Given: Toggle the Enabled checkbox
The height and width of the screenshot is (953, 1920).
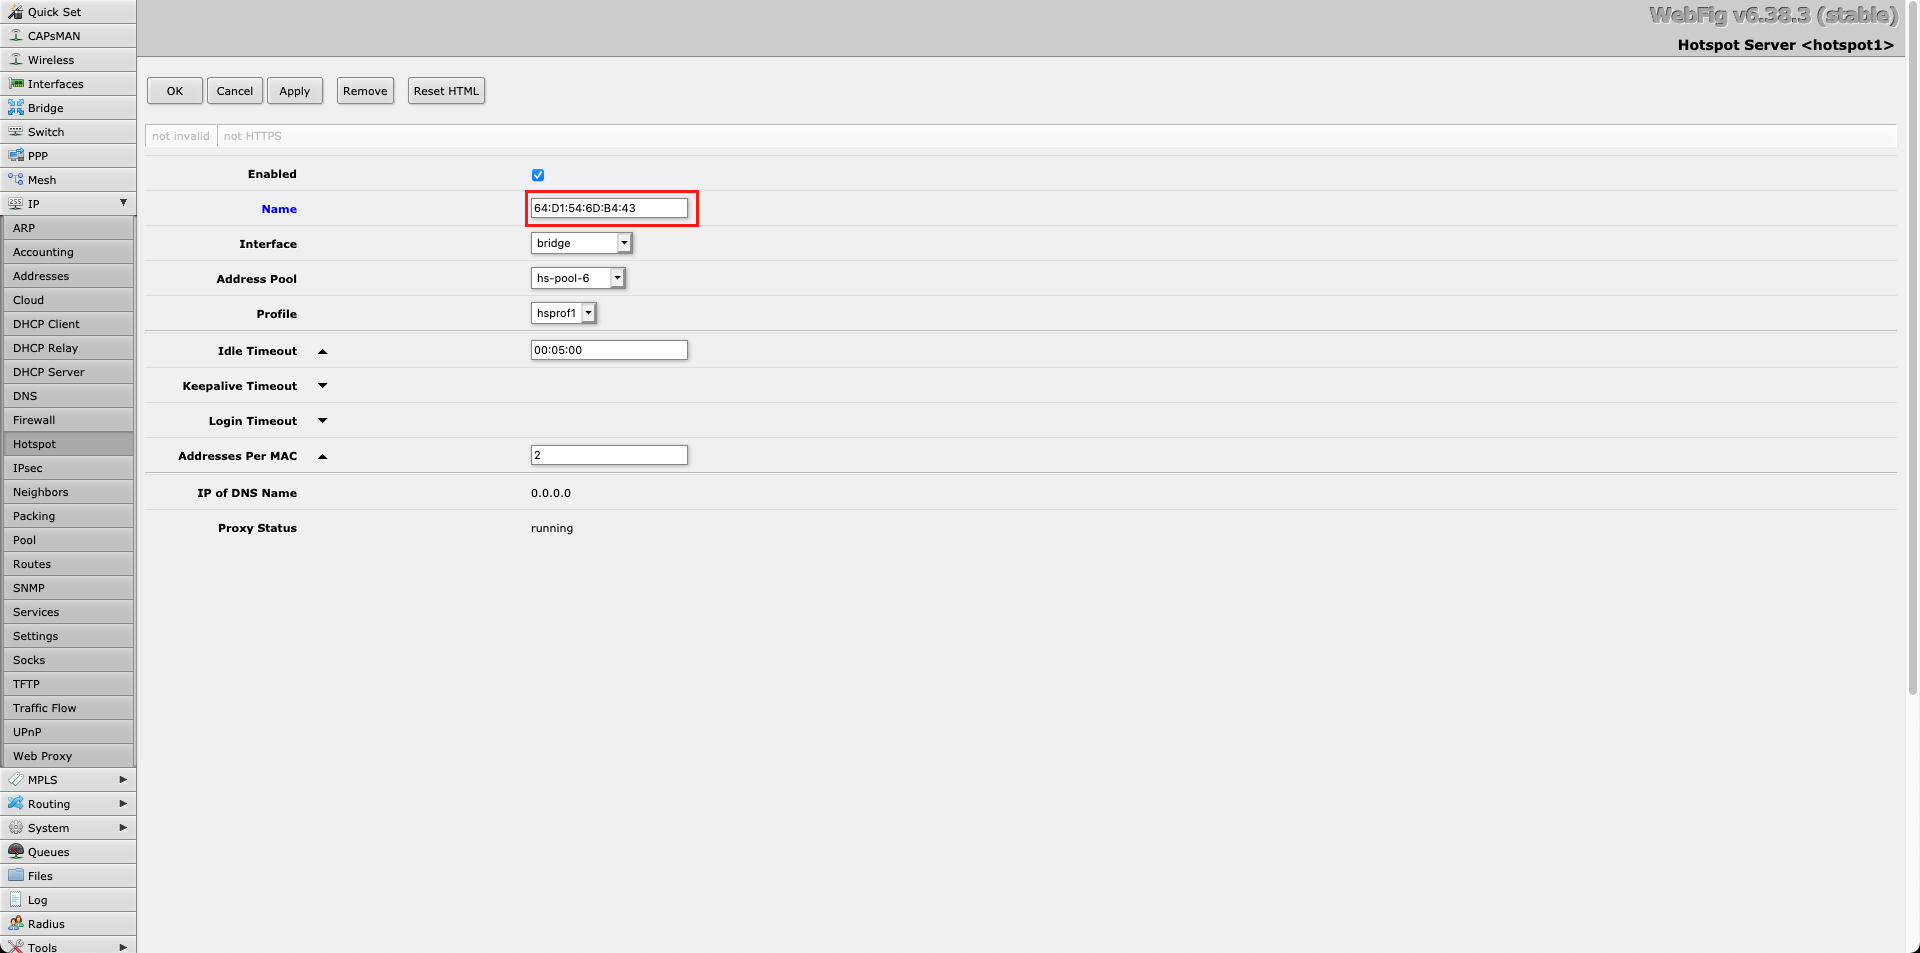Looking at the screenshot, I should [x=538, y=175].
